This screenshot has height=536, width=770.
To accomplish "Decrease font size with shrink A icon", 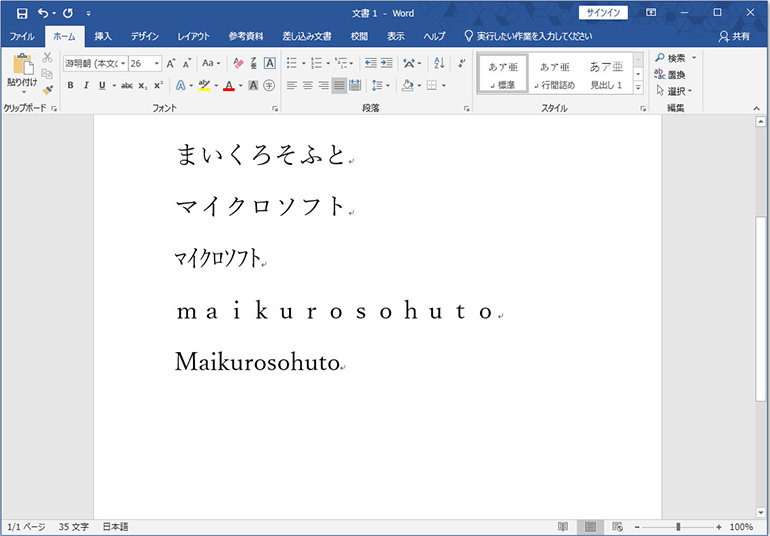I will [x=187, y=63].
